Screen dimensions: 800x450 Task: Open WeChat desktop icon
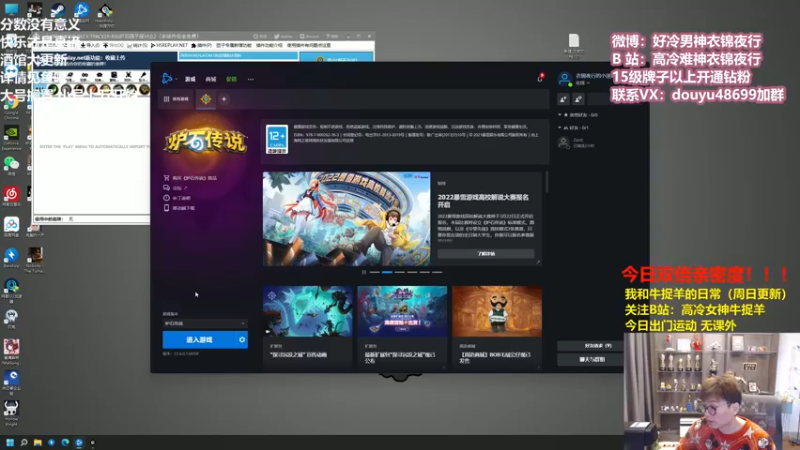point(11,167)
